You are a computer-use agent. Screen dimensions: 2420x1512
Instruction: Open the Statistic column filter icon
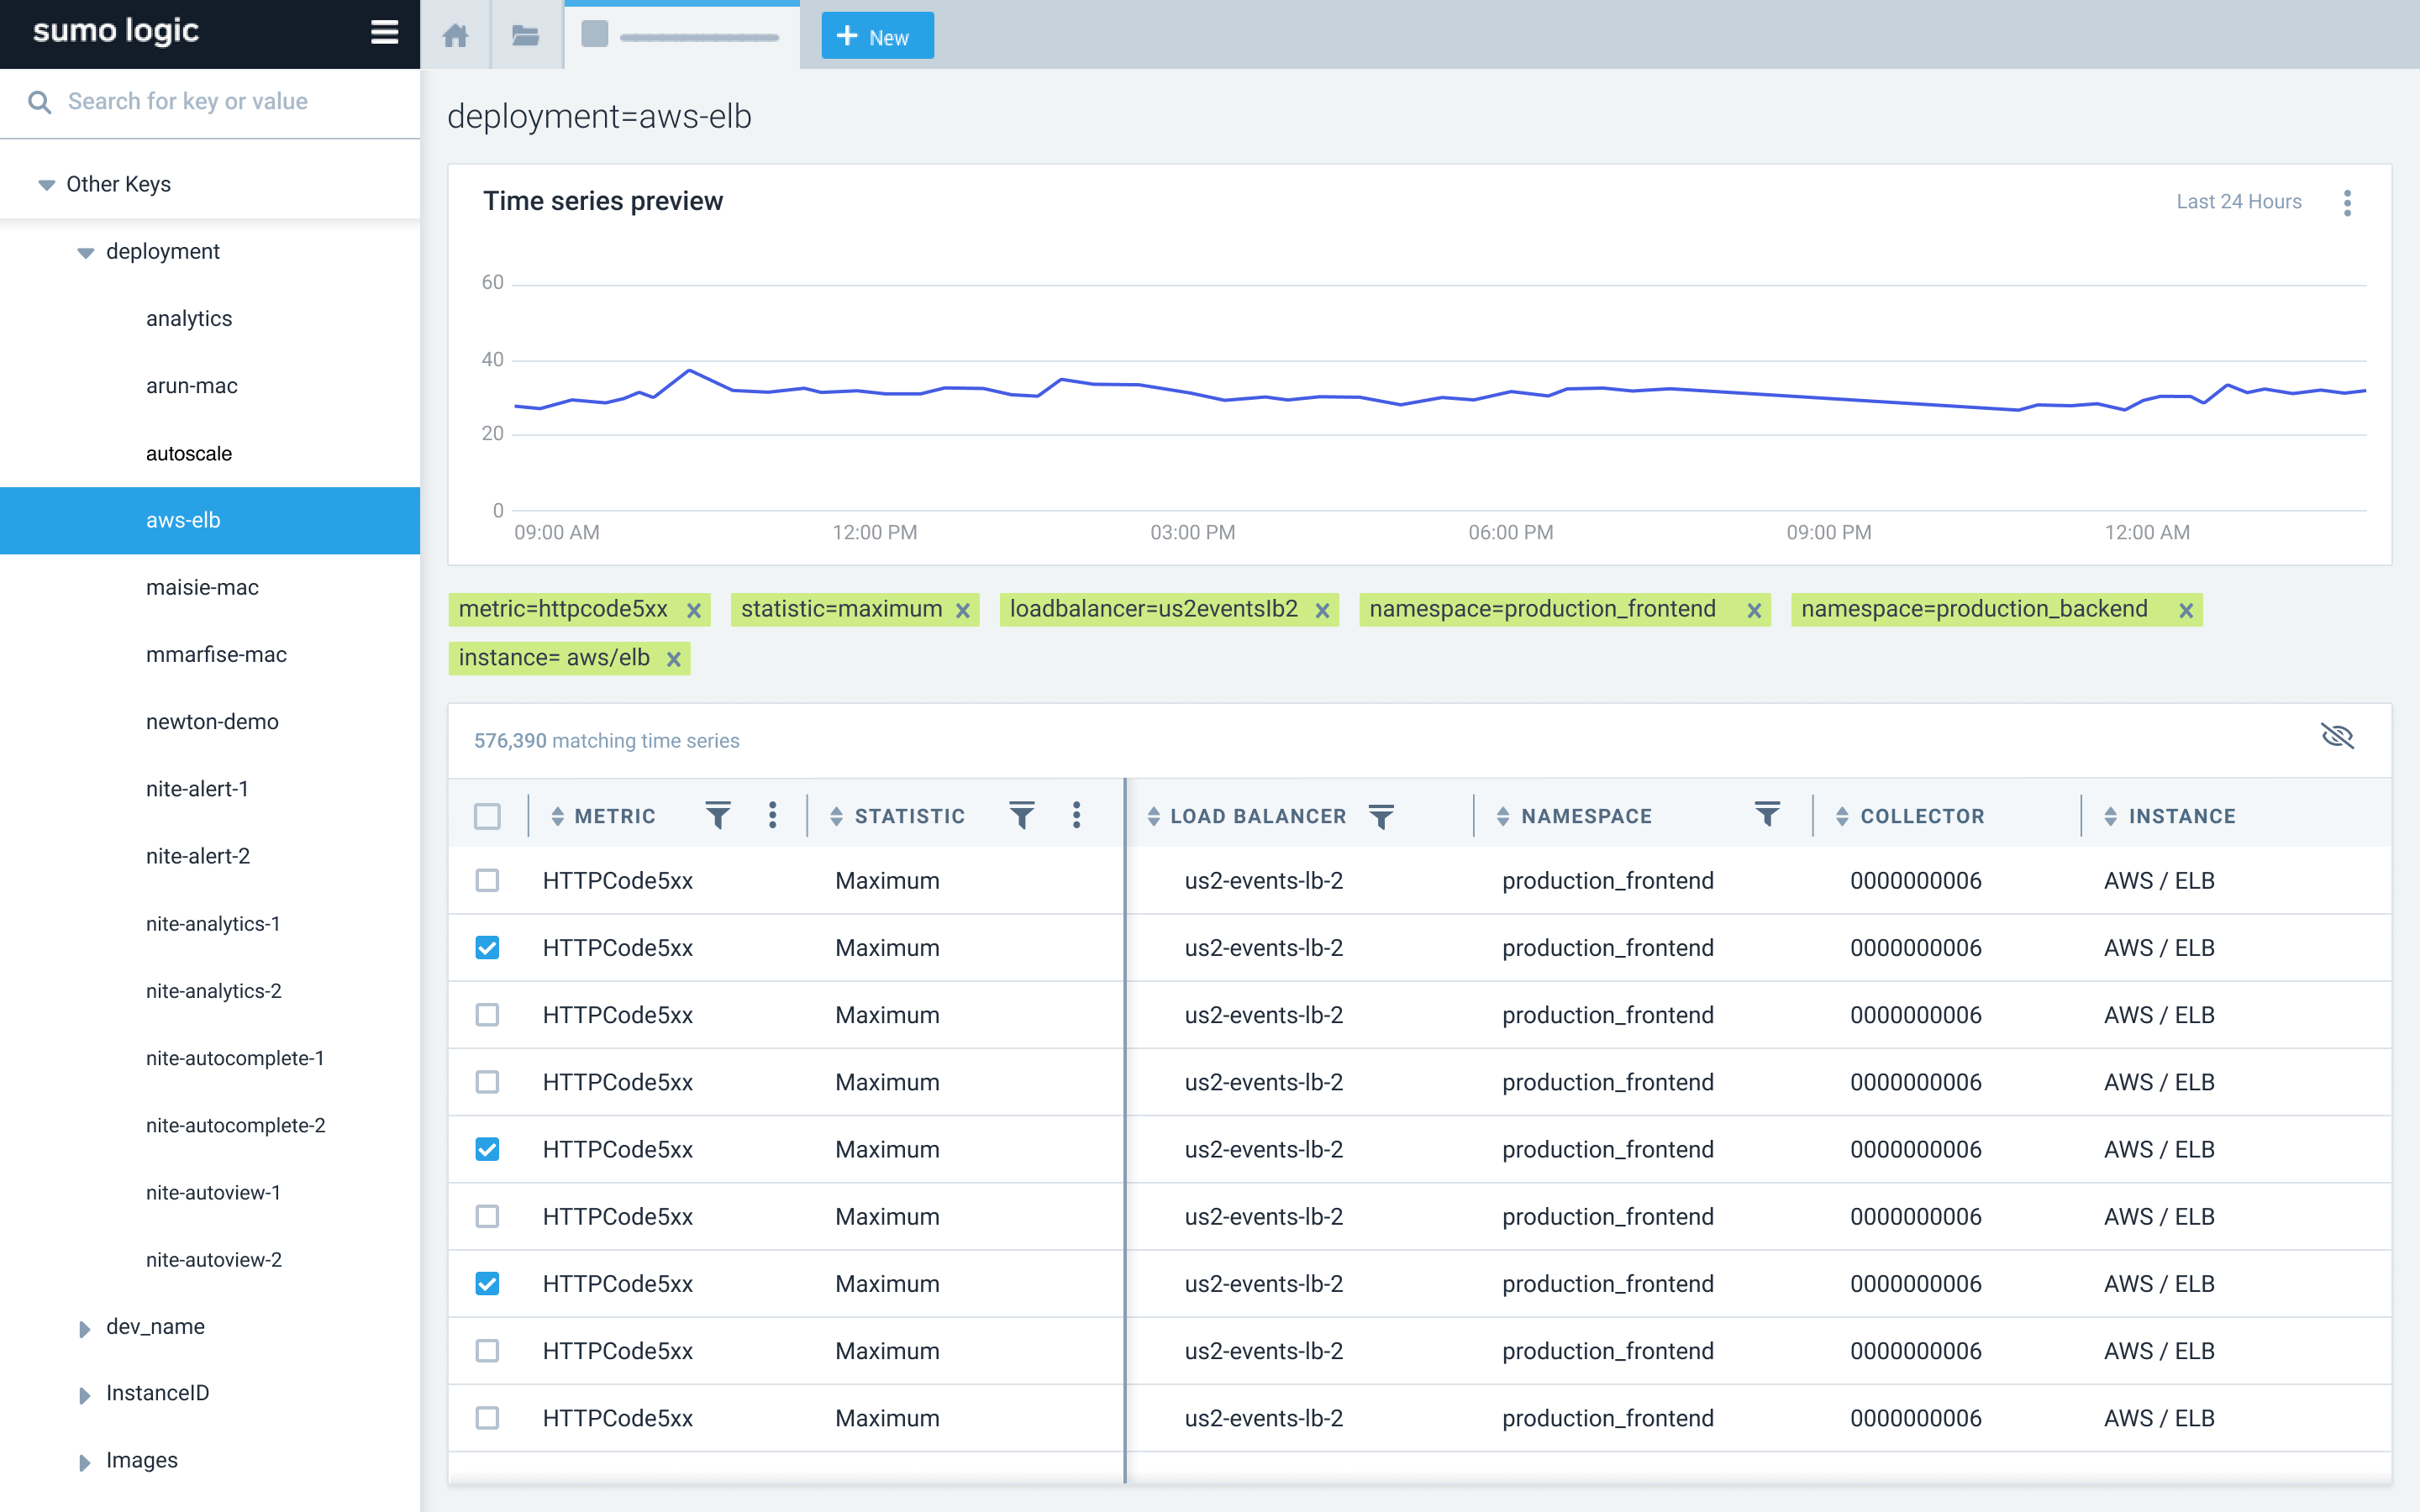coord(1022,815)
